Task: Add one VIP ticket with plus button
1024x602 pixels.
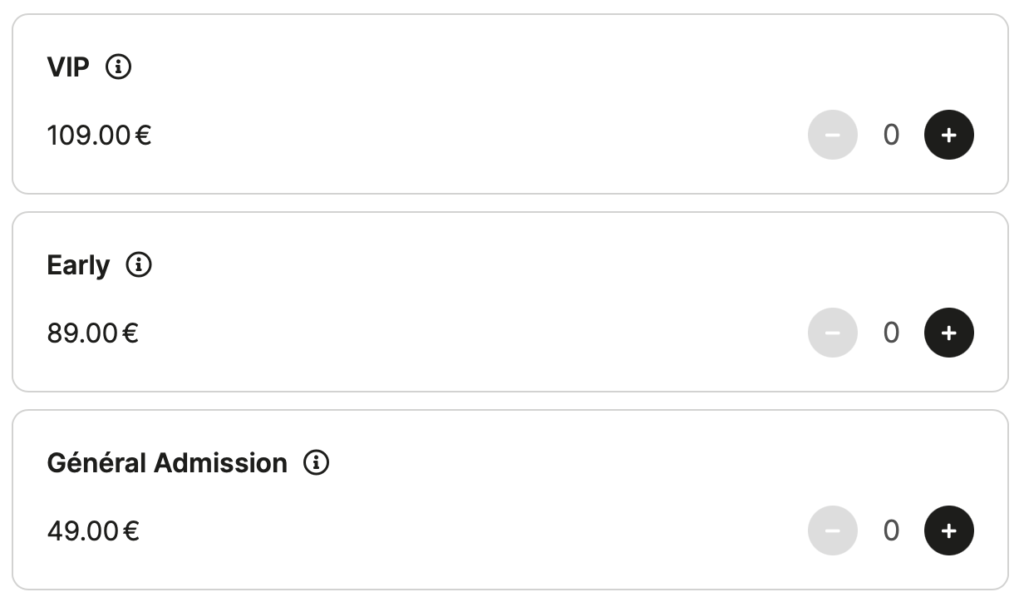Action: tap(948, 135)
